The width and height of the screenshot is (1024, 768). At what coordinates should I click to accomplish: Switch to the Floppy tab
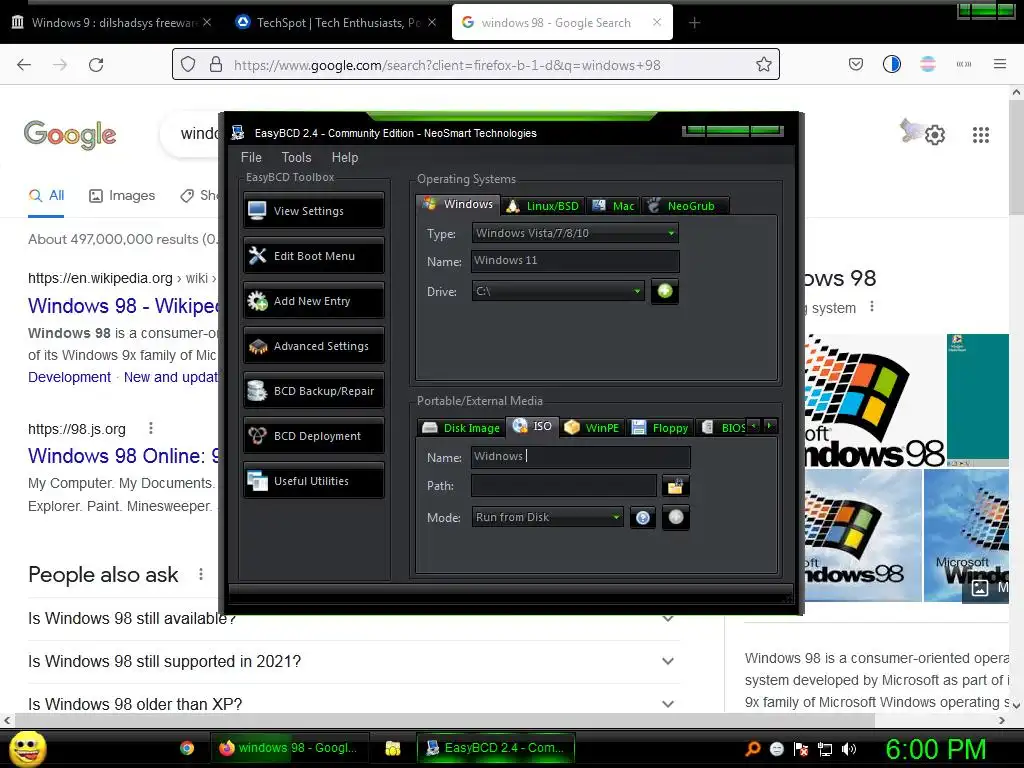point(660,428)
